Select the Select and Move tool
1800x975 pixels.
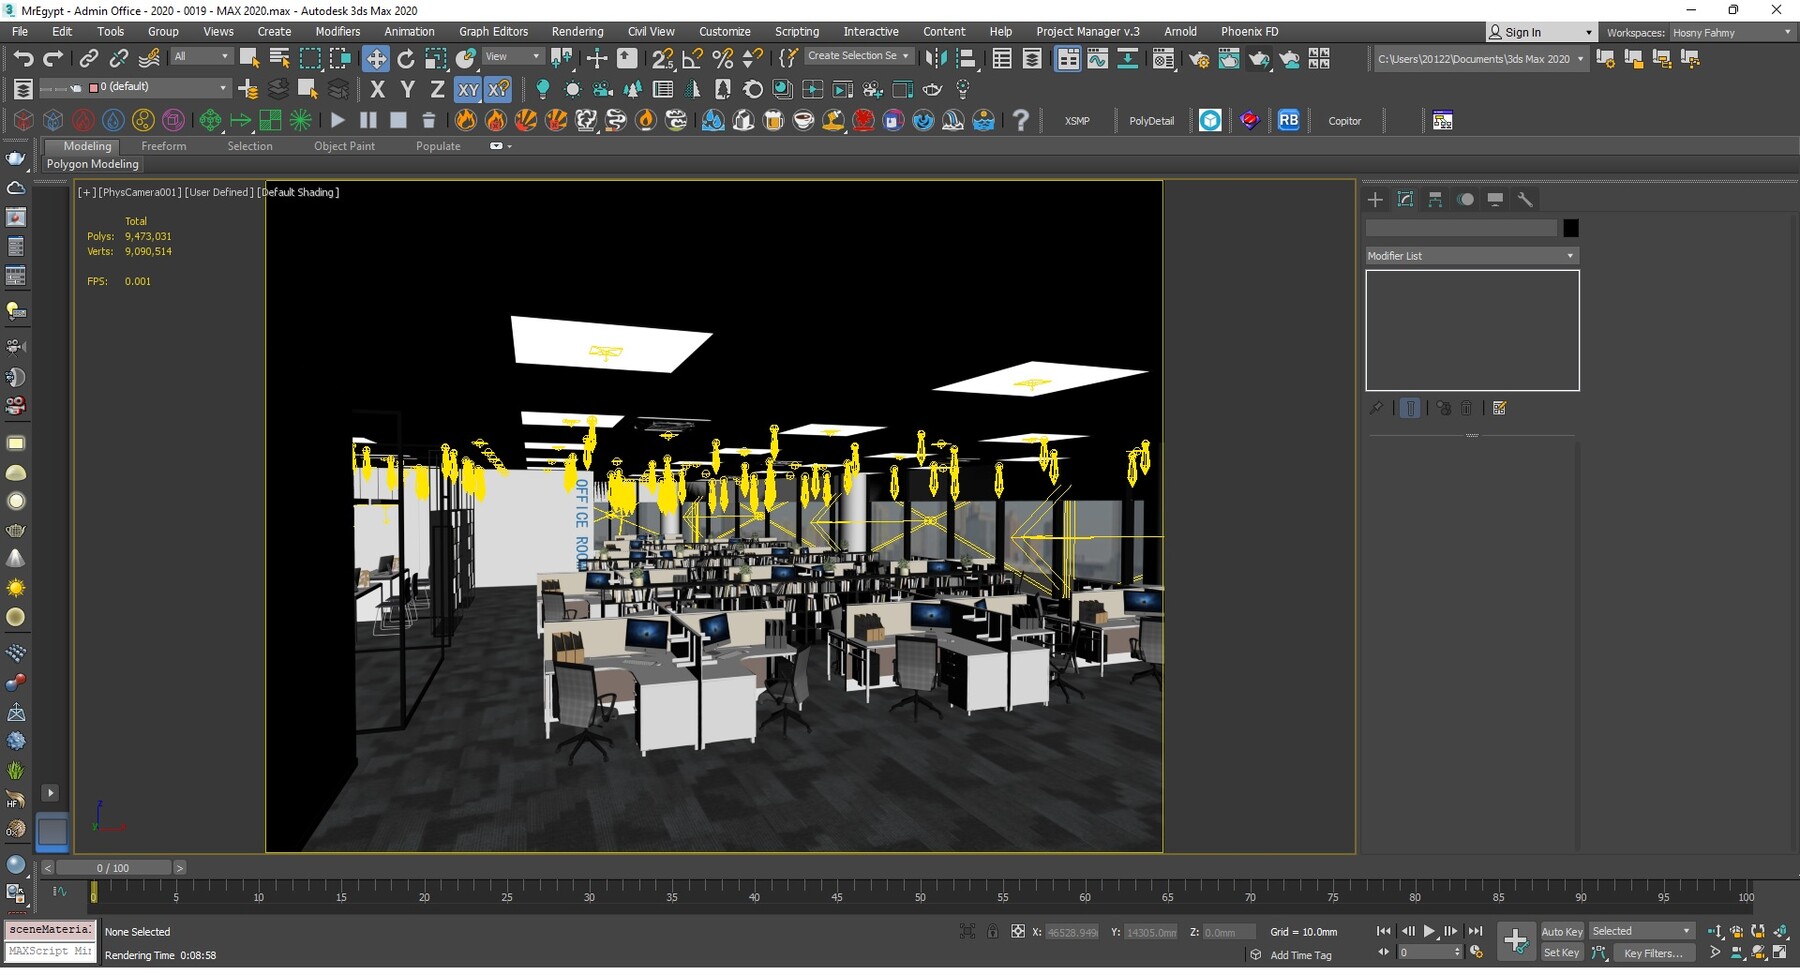point(376,59)
